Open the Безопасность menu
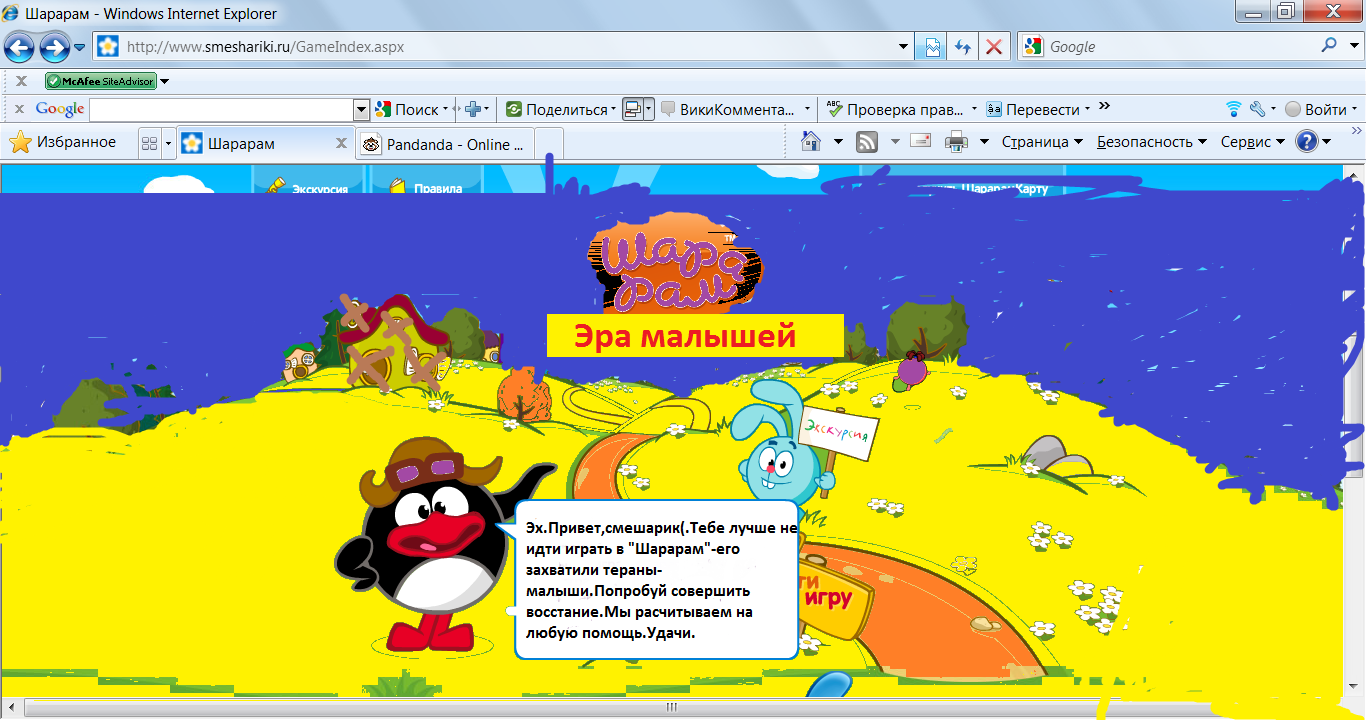 pos(1152,142)
